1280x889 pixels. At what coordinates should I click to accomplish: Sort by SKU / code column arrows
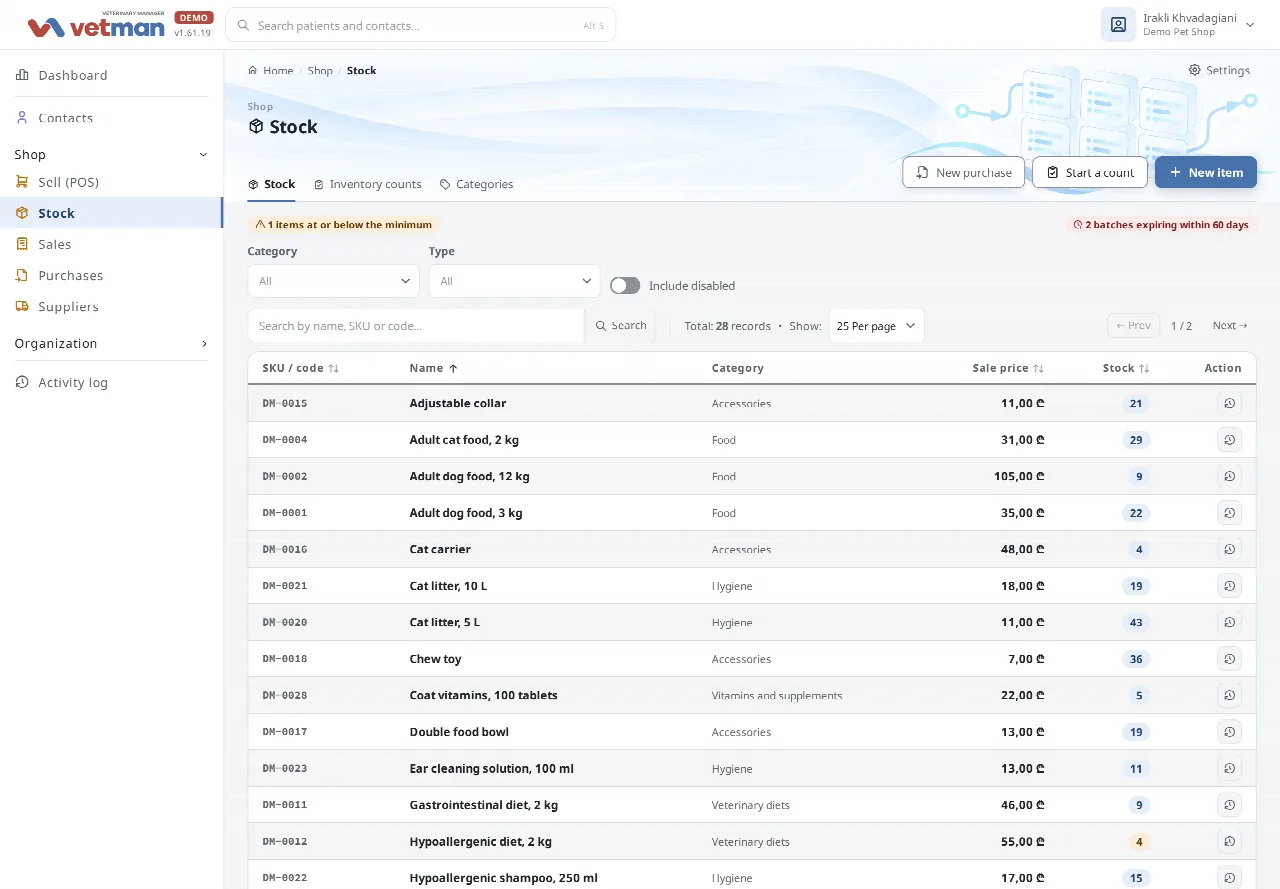click(334, 368)
